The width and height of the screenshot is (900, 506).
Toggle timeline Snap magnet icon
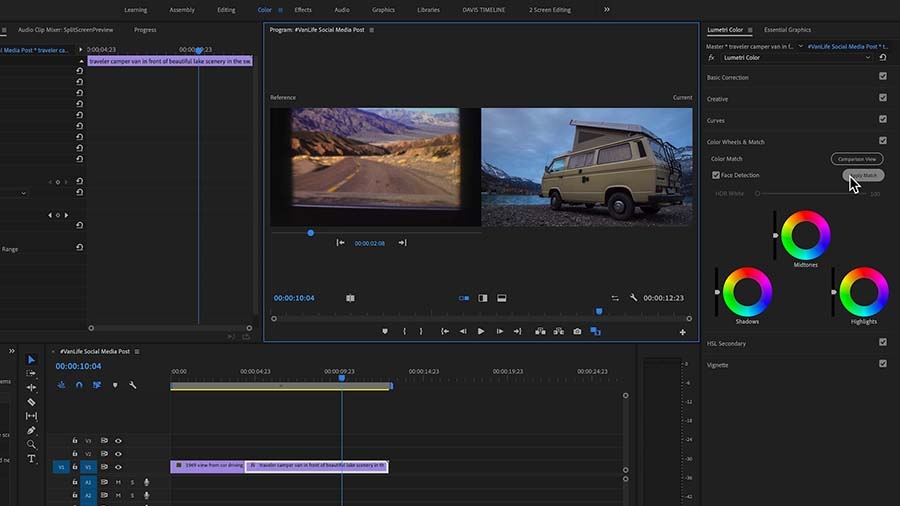click(x=79, y=385)
